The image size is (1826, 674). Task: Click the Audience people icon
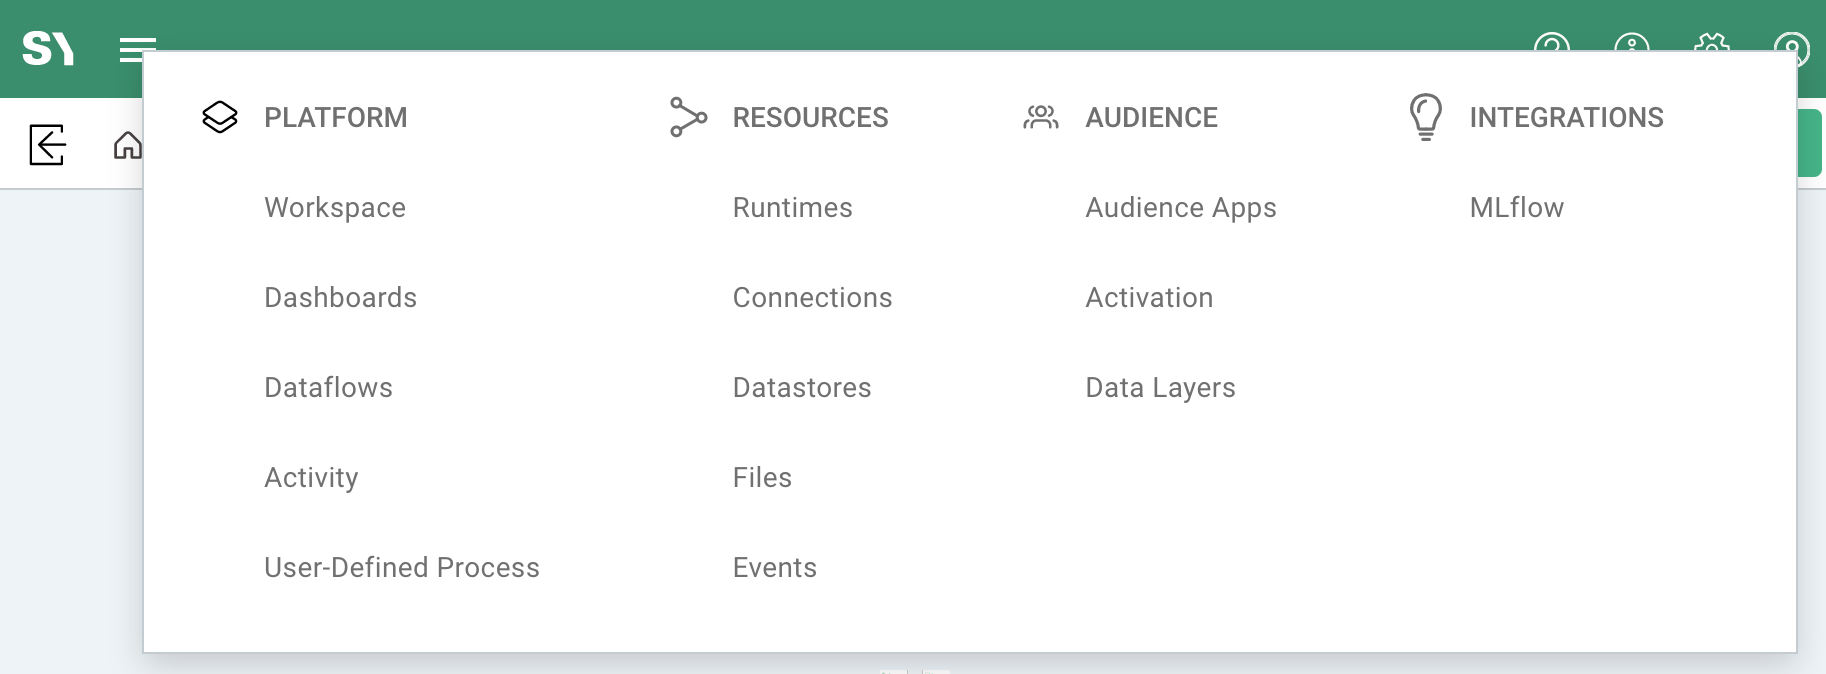click(x=1040, y=117)
